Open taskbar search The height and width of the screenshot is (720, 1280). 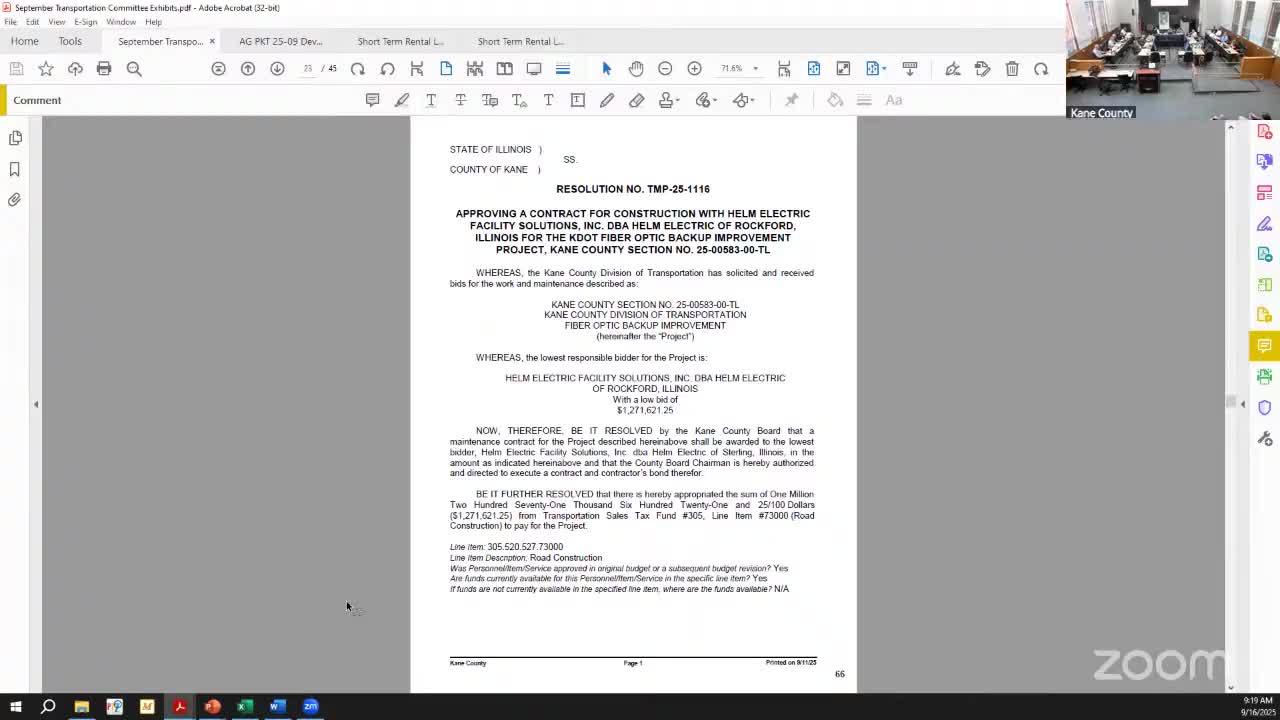[48, 707]
